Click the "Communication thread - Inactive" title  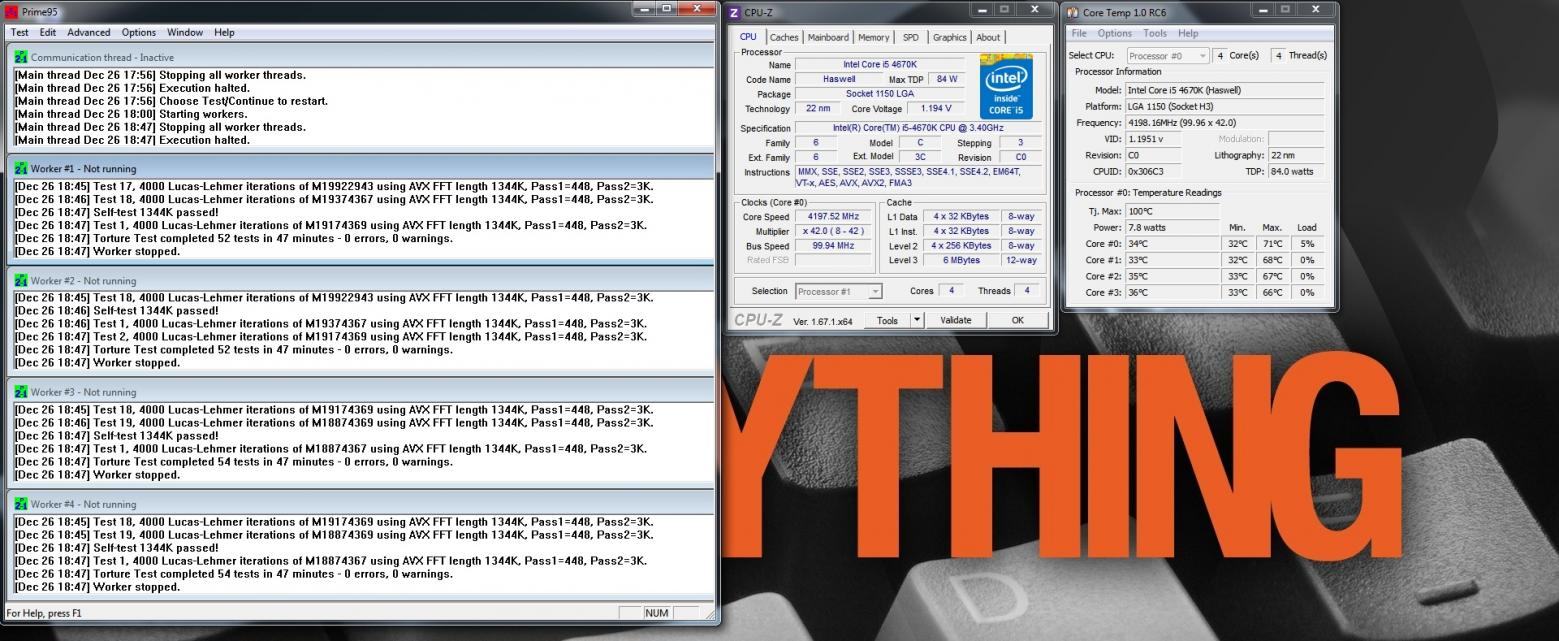[102, 57]
